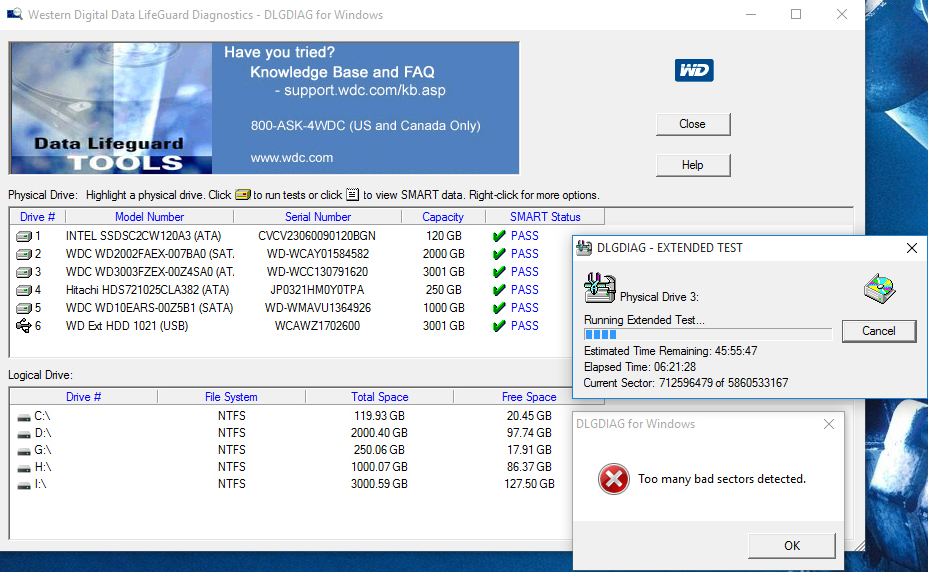Sort physical drives by Capacity header
Image resolution: width=928 pixels, height=572 pixels.
[x=443, y=217]
